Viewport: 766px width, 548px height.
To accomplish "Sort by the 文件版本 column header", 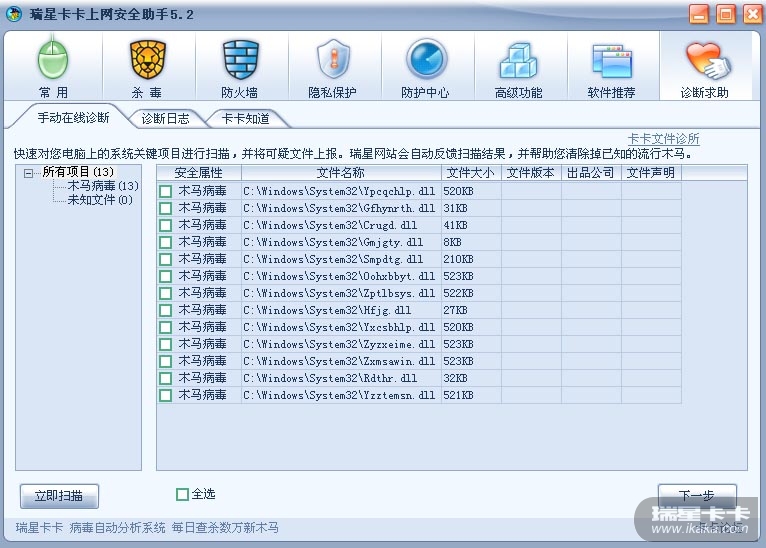I will [531, 173].
